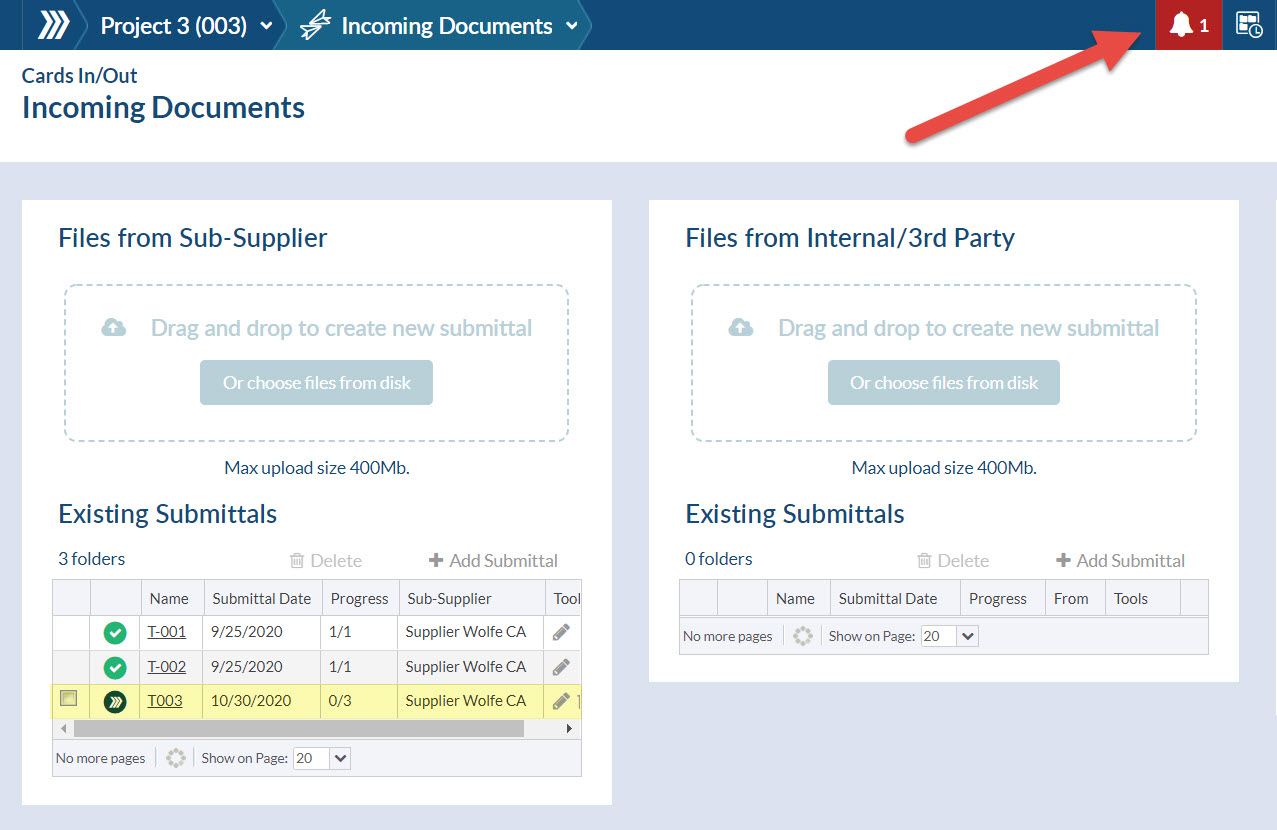This screenshot has width=1277, height=830.
Task: Tick the checkbox for row T003
Action: 68,698
